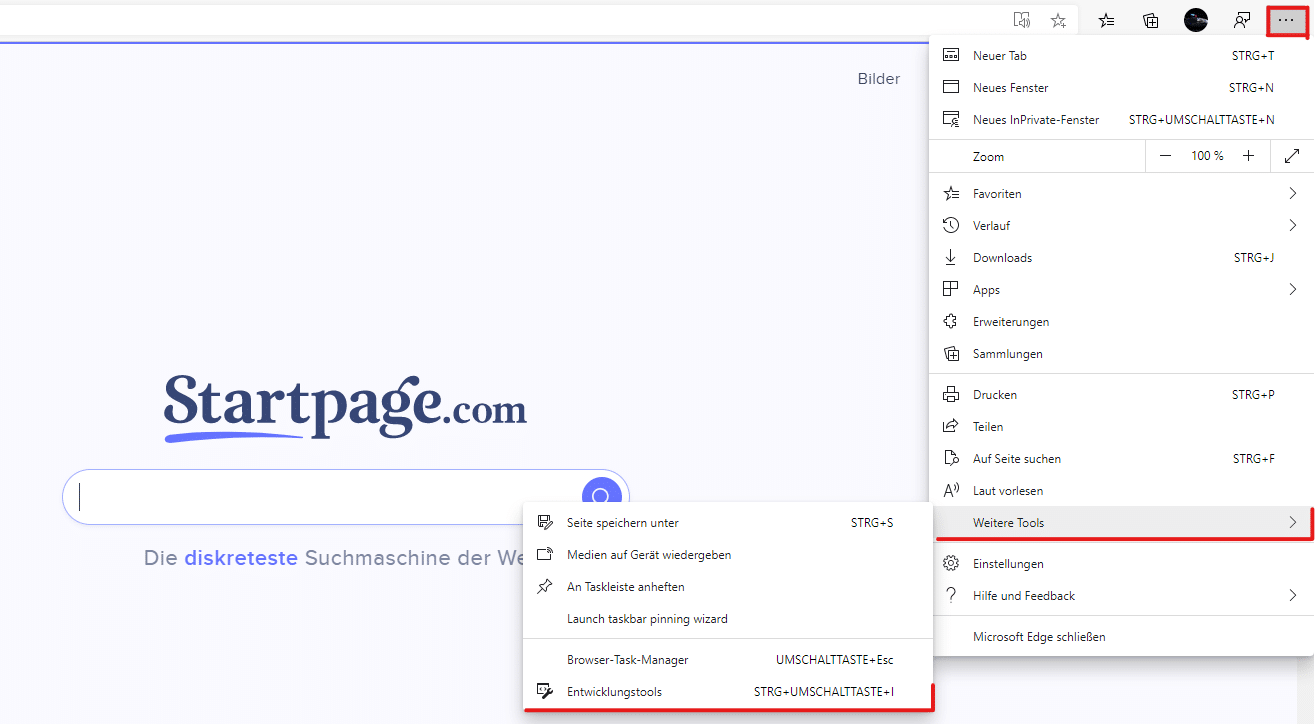1315x724 pixels.
Task: Send feedback via the feedback icon
Action: pyautogui.click(x=1242, y=19)
